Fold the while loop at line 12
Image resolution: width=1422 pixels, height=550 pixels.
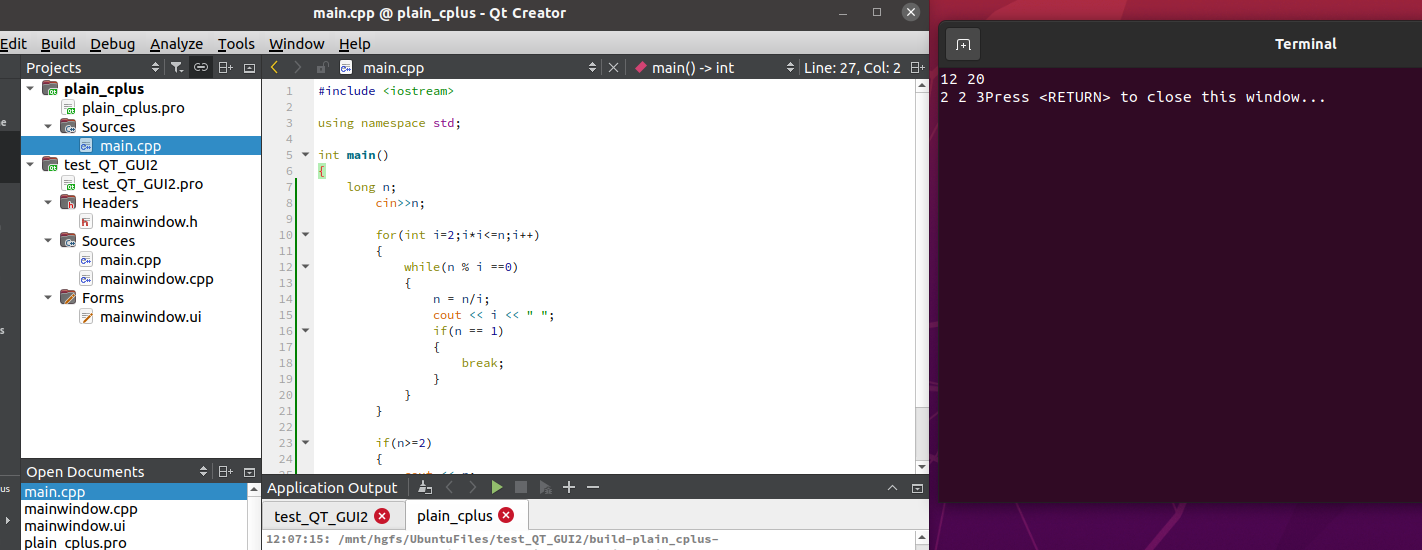[305, 267]
